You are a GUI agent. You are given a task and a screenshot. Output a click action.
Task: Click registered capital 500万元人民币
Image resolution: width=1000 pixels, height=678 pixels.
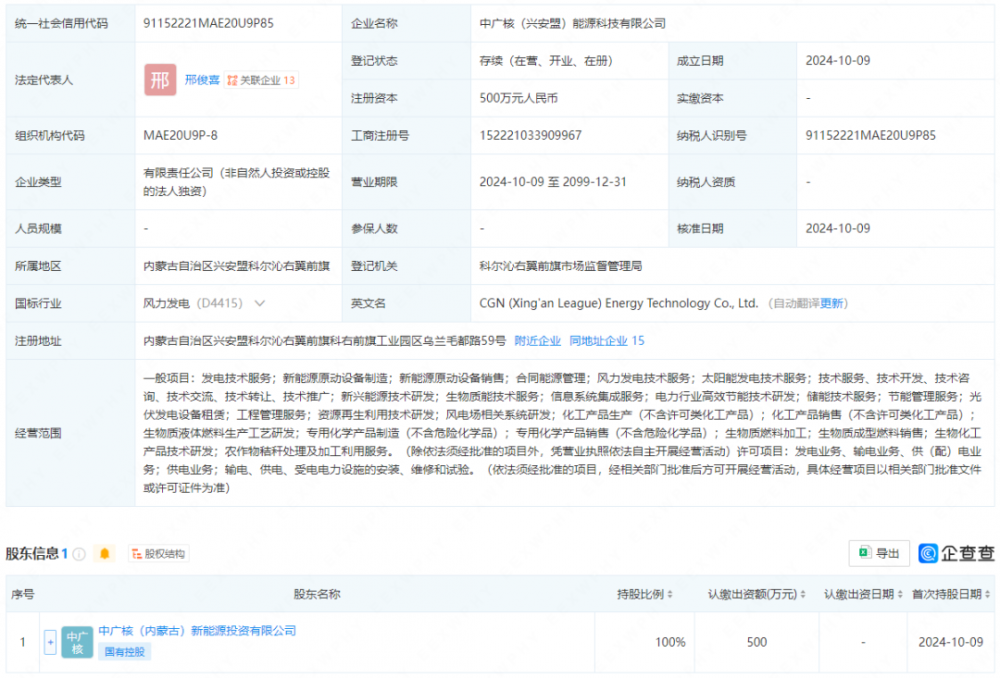point(518,98)
